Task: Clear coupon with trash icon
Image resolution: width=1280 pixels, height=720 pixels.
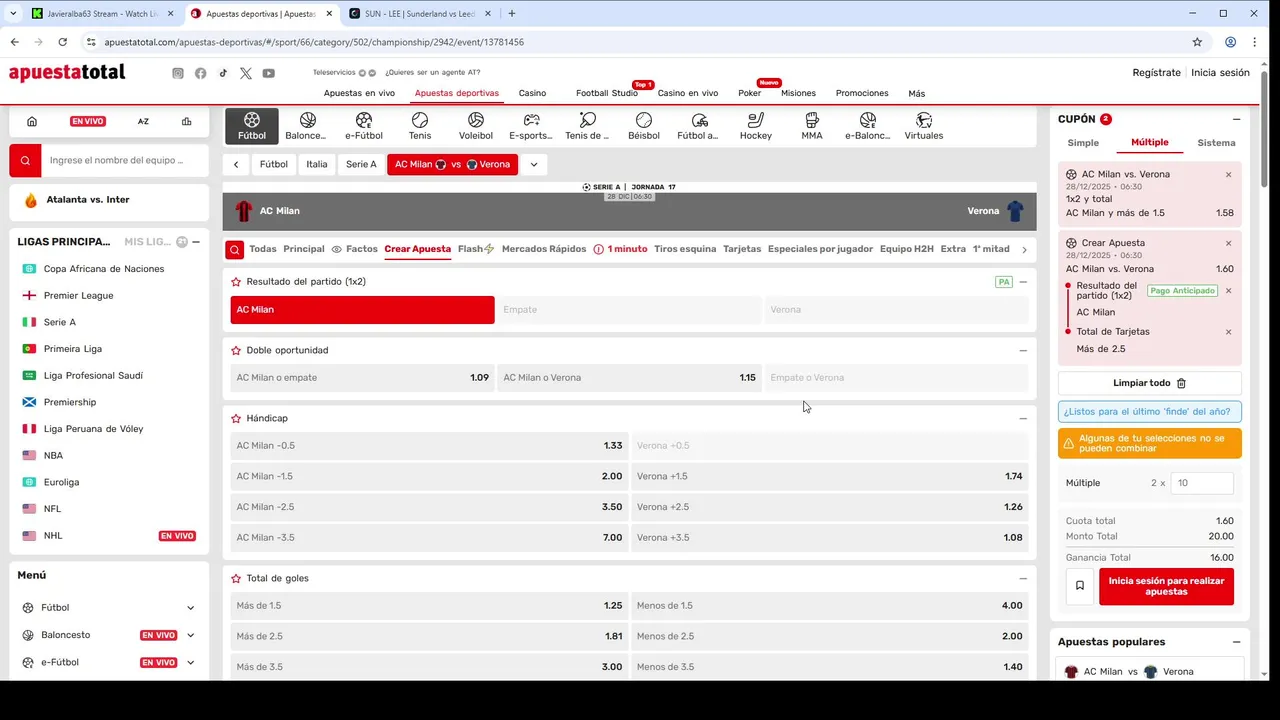Action: click(x=1181, y=383)
